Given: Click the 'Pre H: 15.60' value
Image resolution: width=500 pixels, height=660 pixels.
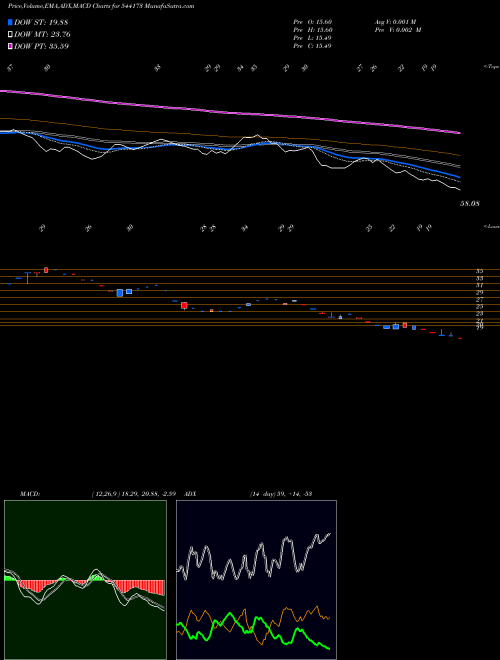Looking at the screenshot, I should coord(313,30).
